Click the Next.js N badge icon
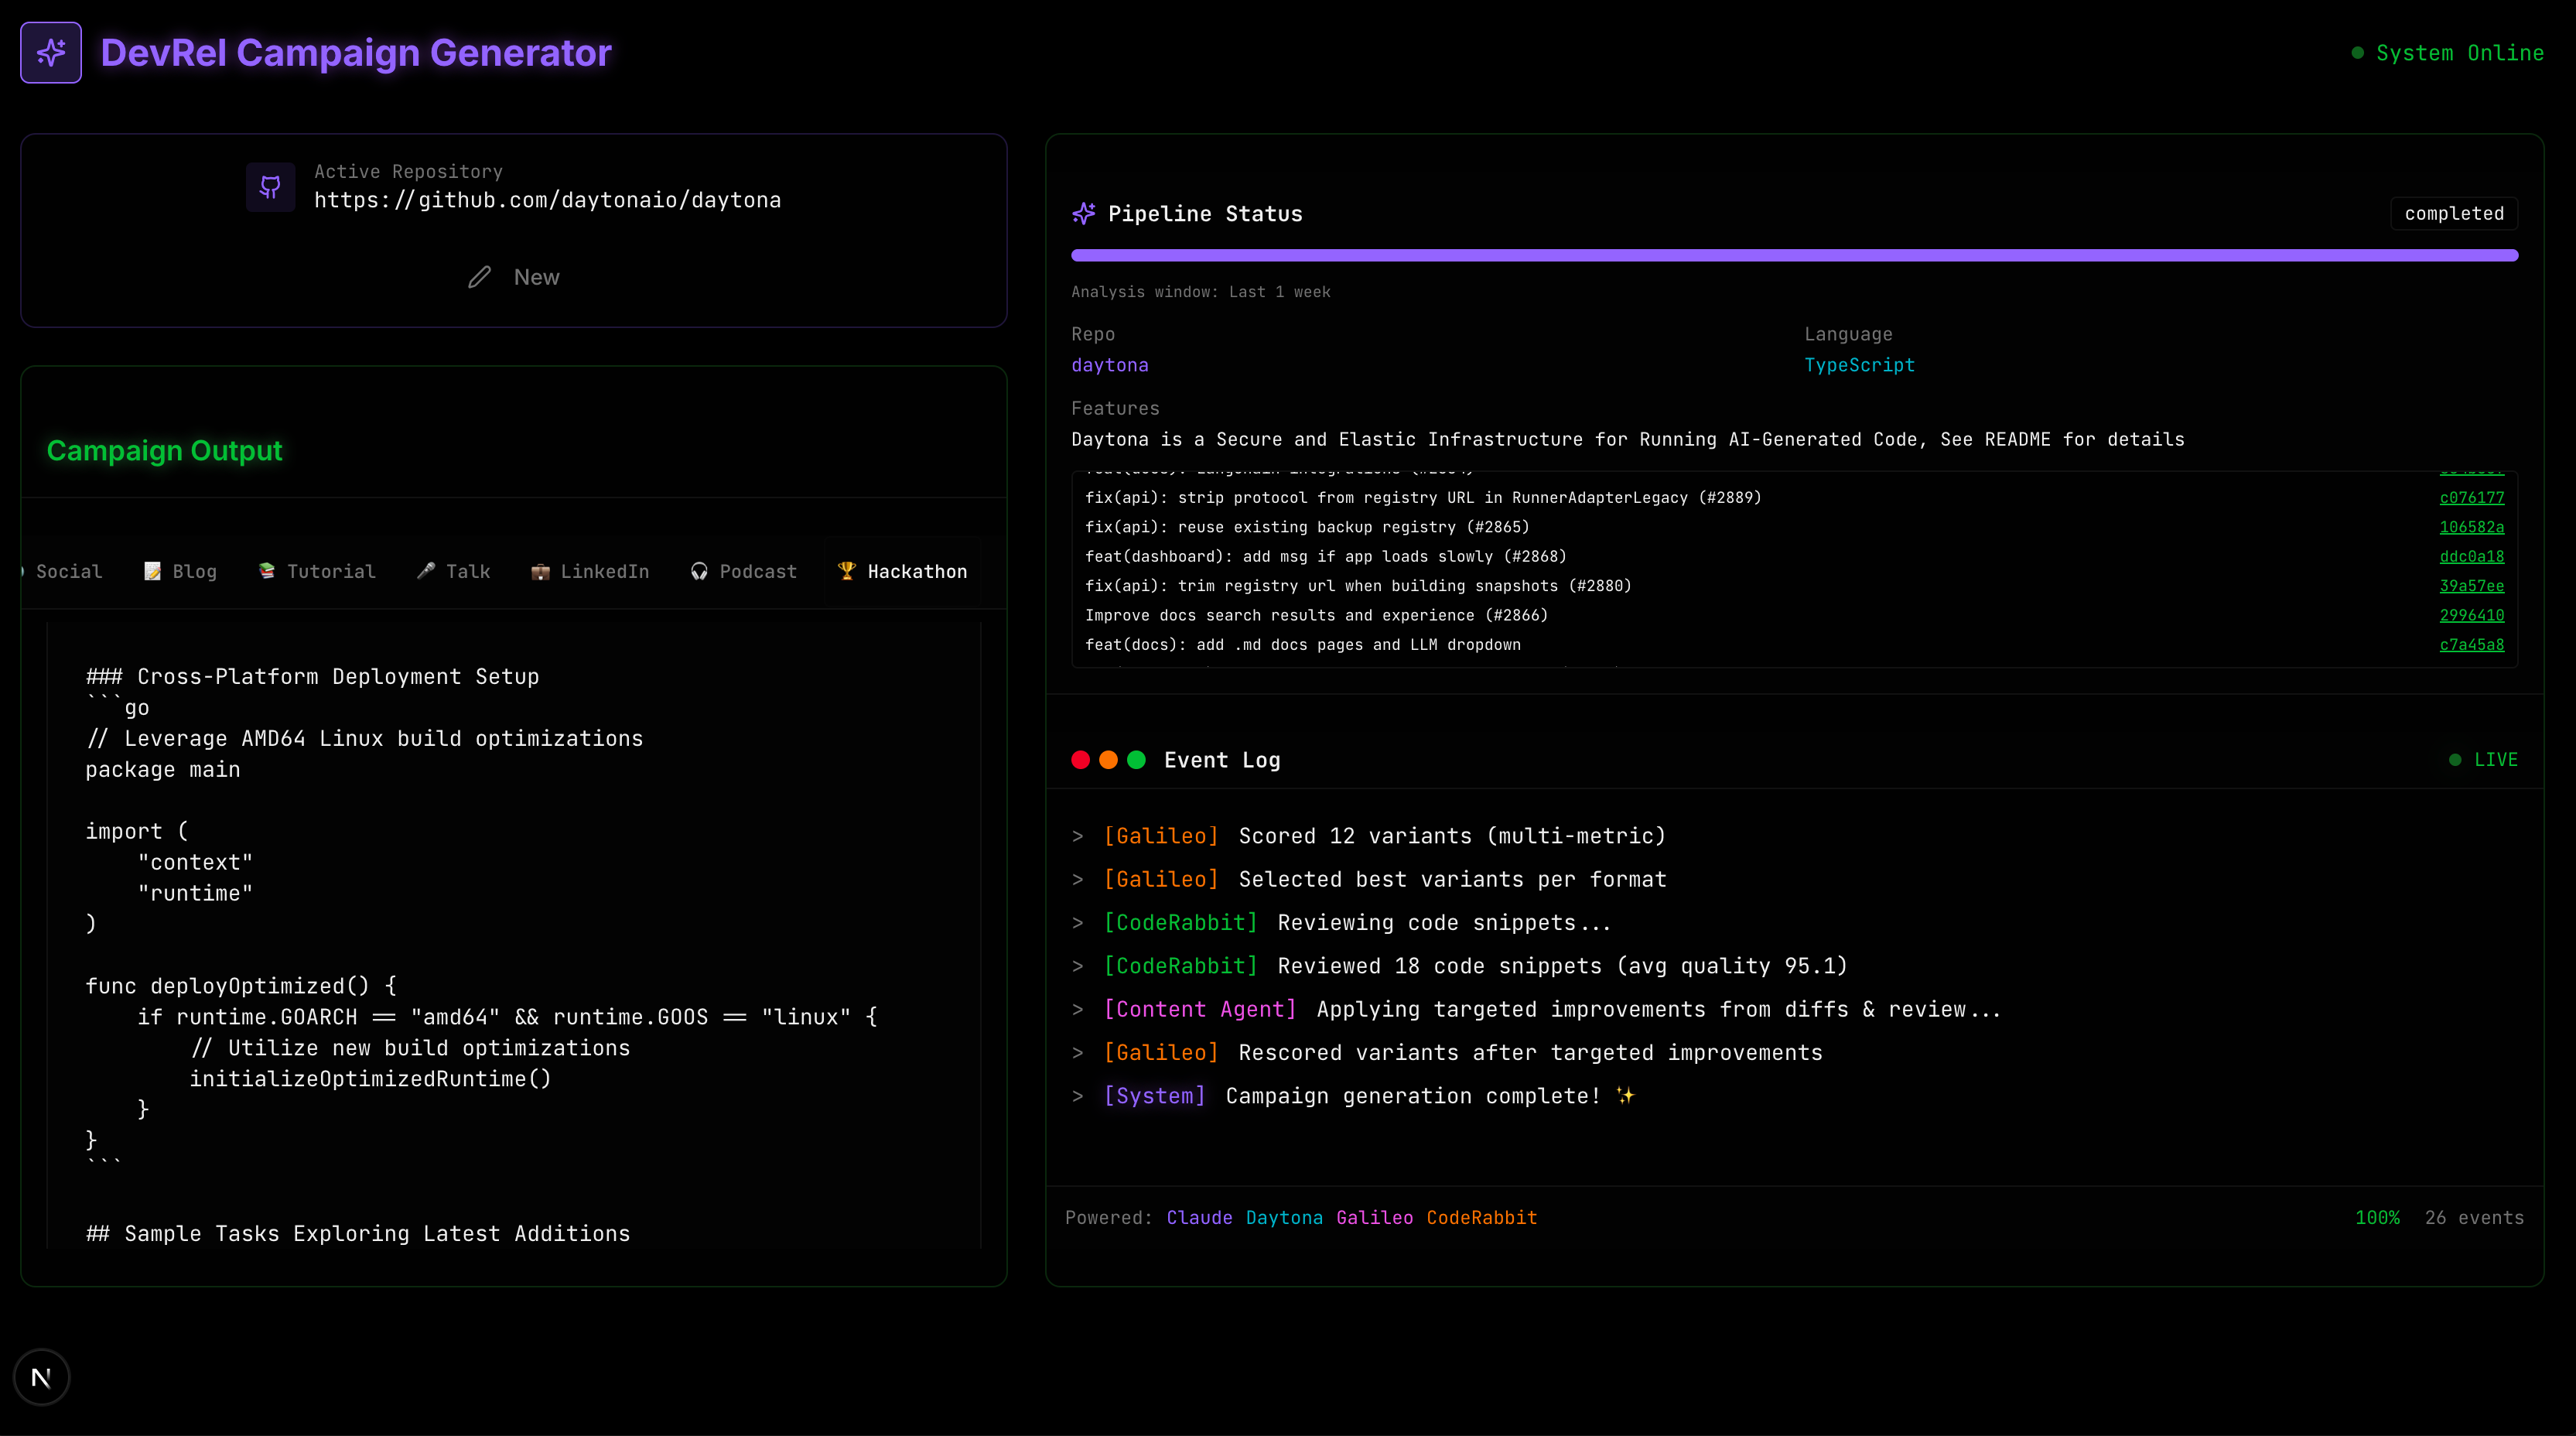The image size is (2576, 1436). [41, 1377]
